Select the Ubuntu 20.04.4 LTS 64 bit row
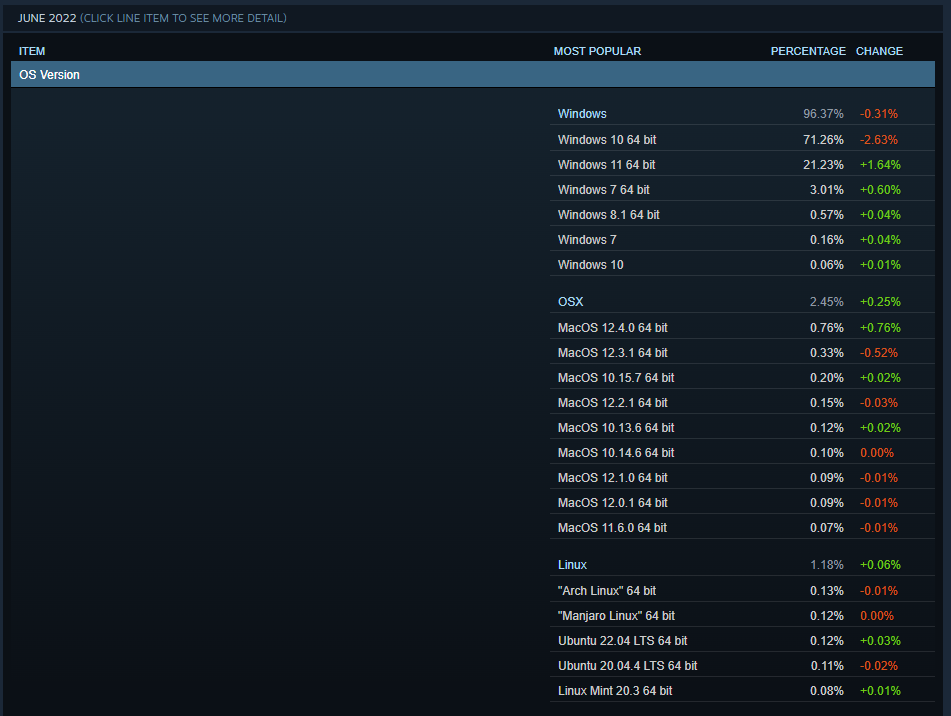 tap(742, 666)
